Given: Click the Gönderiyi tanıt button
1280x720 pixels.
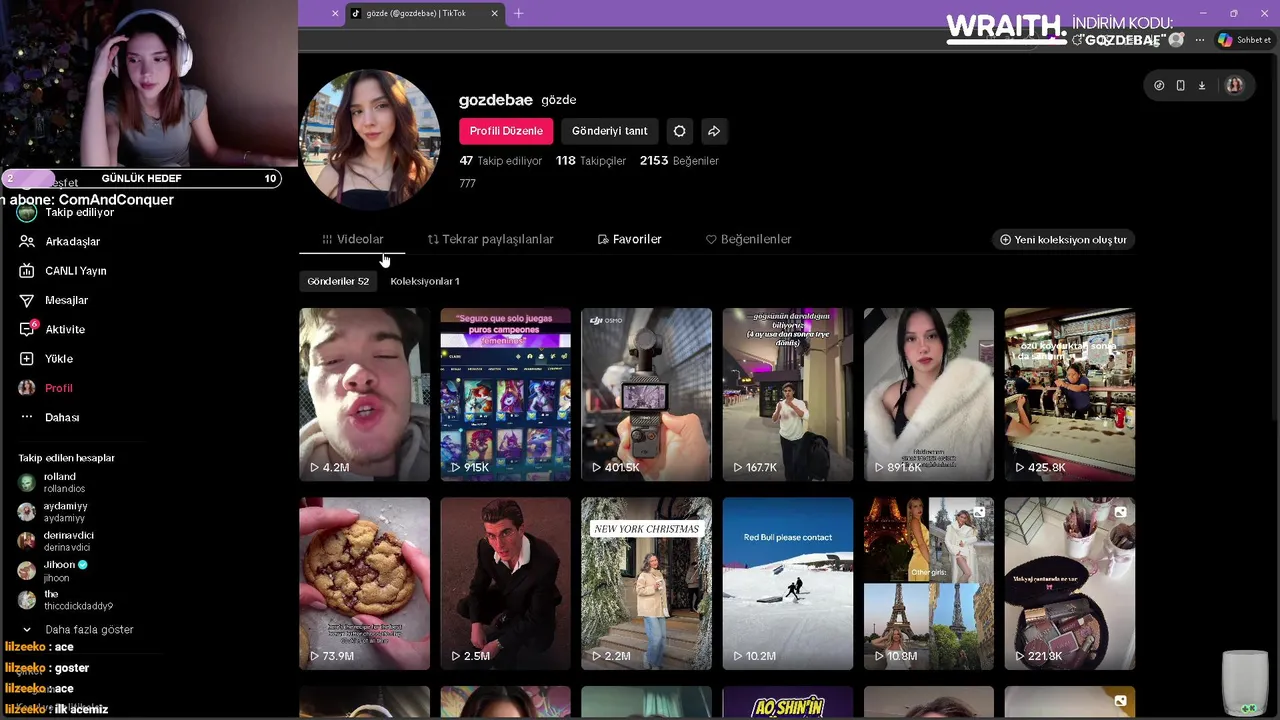Looking at the screenshot, I should [609, 131].
